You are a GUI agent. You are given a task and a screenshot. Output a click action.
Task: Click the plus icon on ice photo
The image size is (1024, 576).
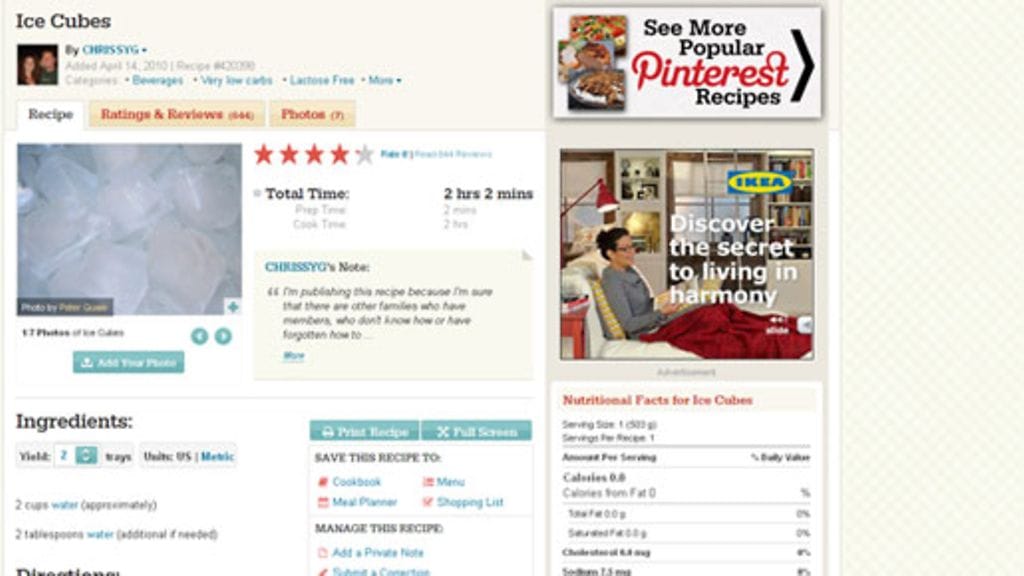(233, 307)
